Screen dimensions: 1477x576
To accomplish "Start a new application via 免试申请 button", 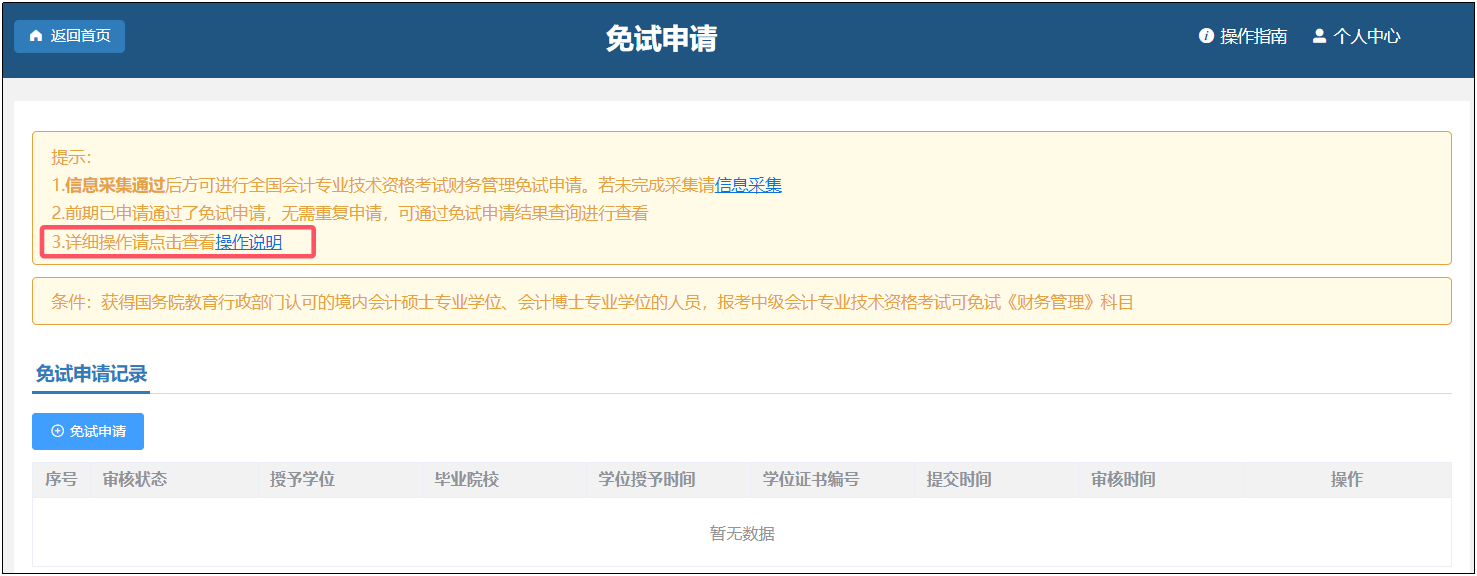I will [87, 431].
